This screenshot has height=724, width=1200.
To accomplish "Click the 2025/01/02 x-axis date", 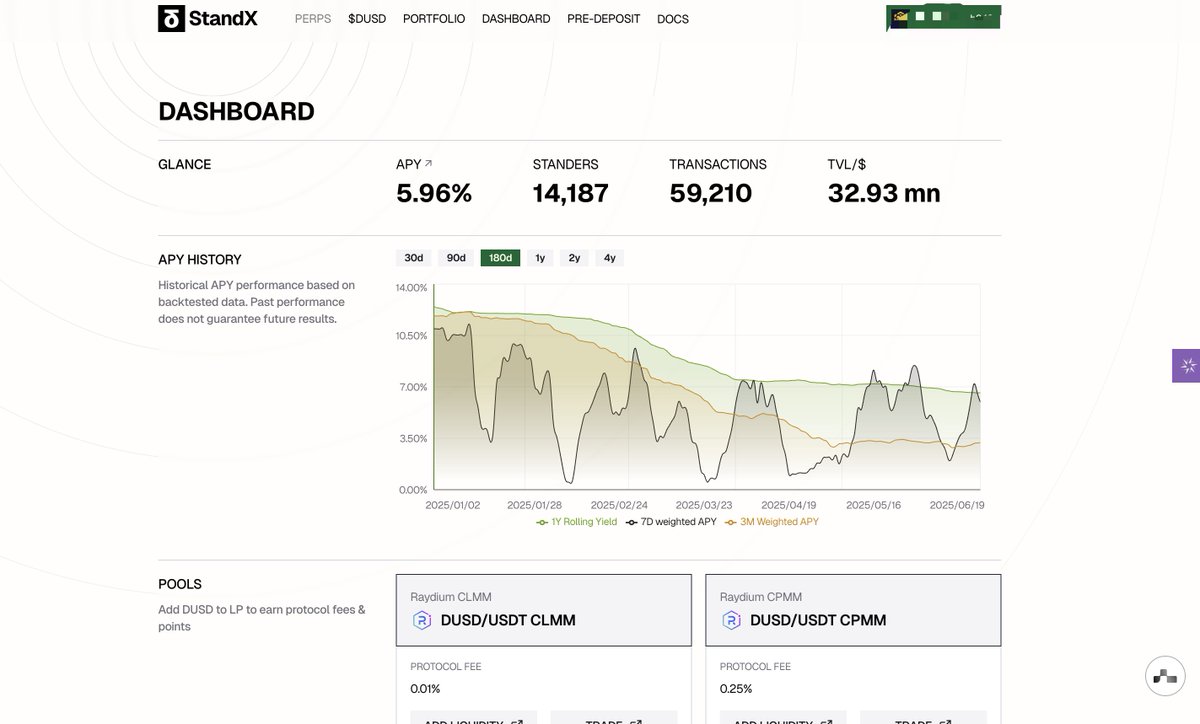I will coord(453,505).
